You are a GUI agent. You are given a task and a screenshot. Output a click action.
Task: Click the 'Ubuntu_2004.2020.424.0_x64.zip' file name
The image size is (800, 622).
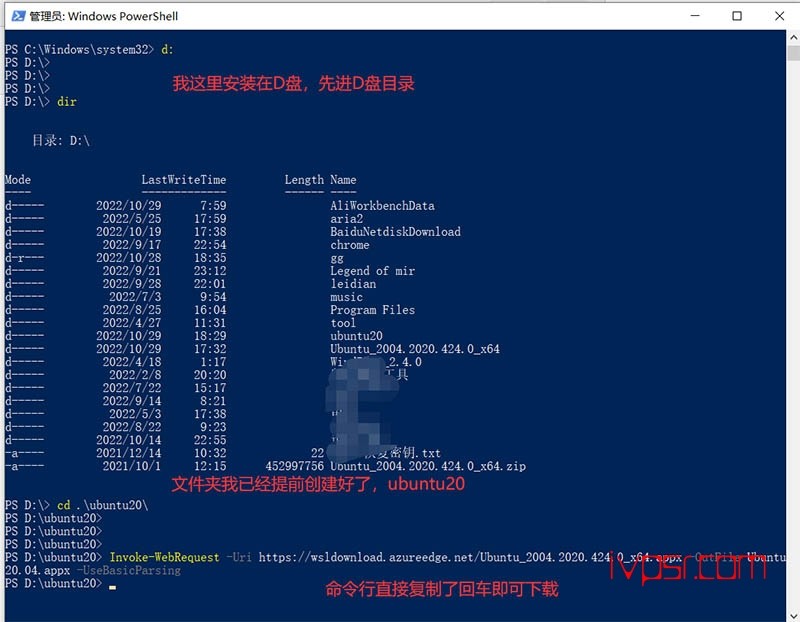[428, 466]
